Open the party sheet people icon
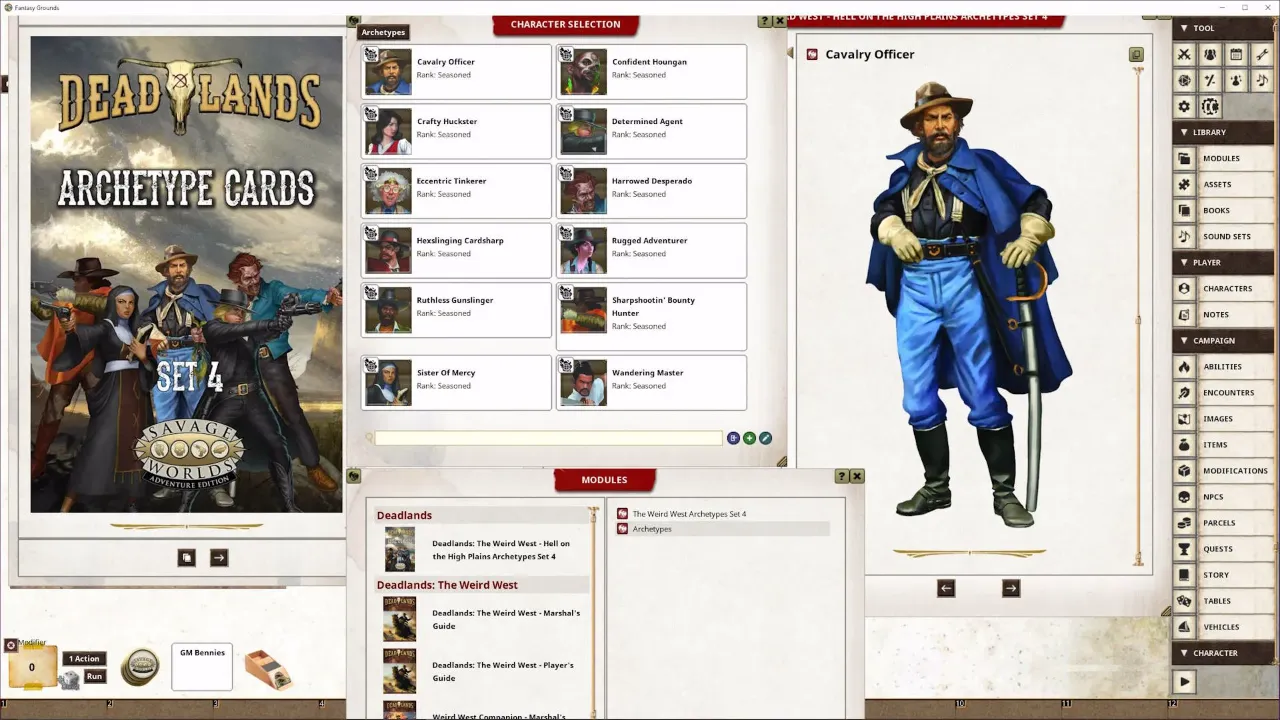The height and width of the screenshot is (720, 1280). tap(1210, 55)
